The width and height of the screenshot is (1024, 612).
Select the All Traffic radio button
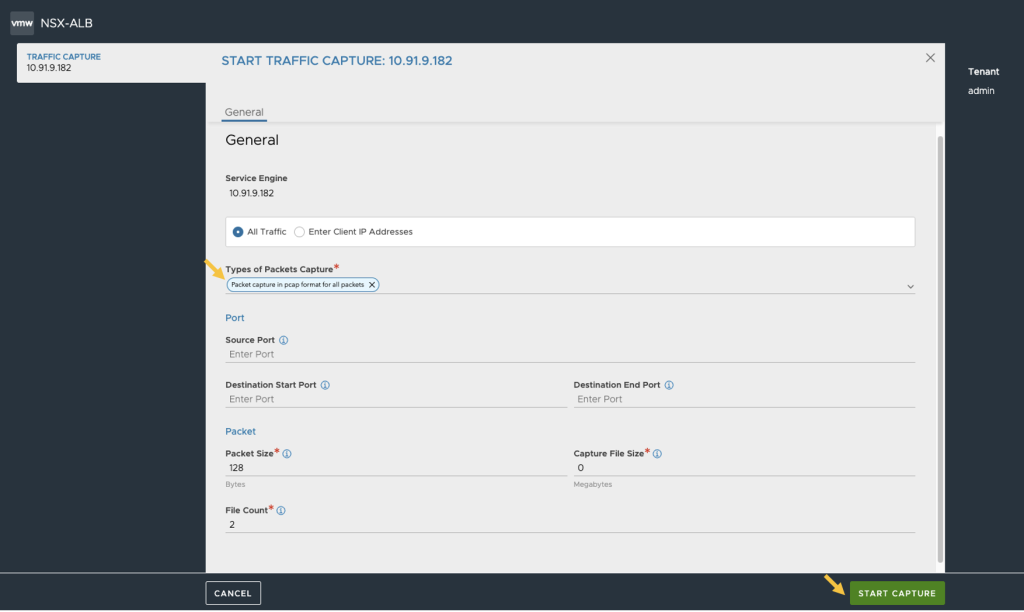click(x=238, y=232)
